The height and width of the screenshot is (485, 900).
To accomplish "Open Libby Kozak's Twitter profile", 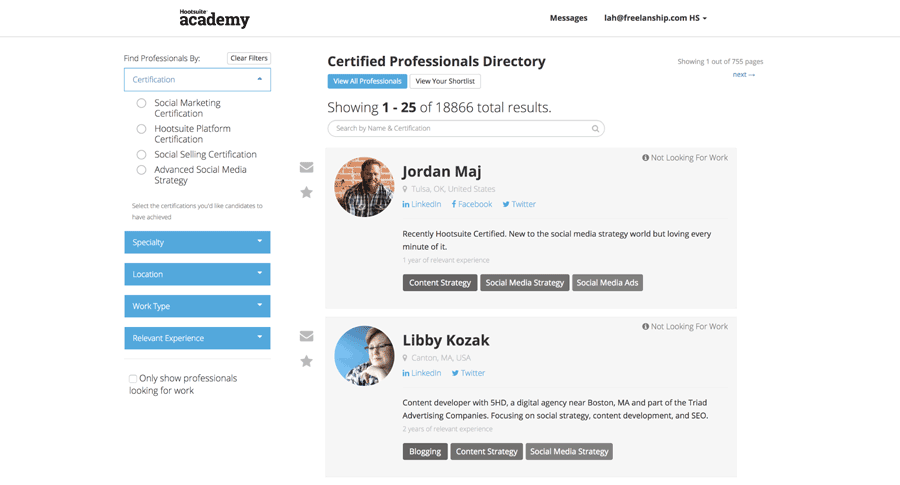I will click(x=468, y=373).
